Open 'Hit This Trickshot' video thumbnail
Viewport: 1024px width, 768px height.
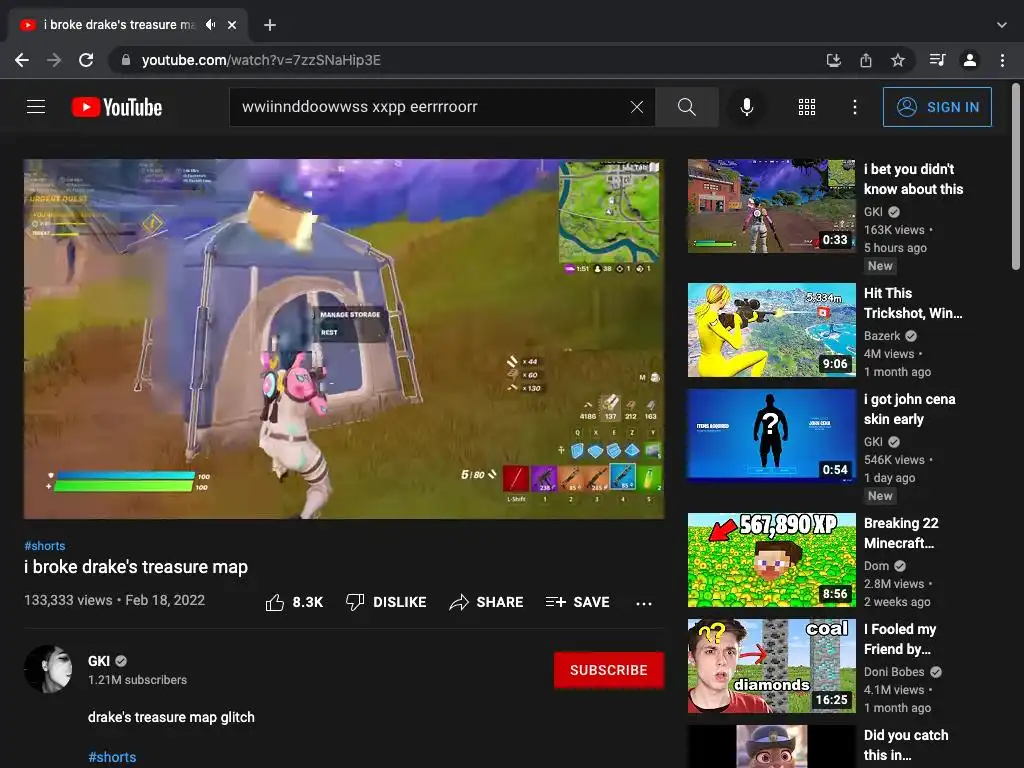coord(771,330)
